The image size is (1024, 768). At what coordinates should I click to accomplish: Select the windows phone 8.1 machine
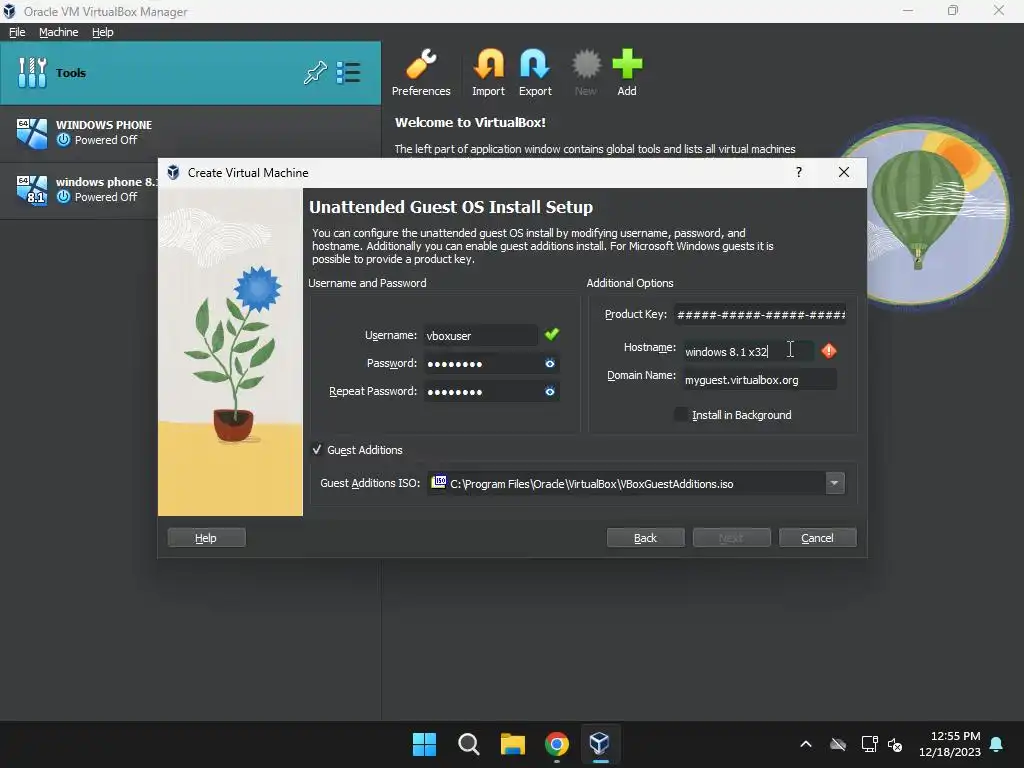click(79, 189)
